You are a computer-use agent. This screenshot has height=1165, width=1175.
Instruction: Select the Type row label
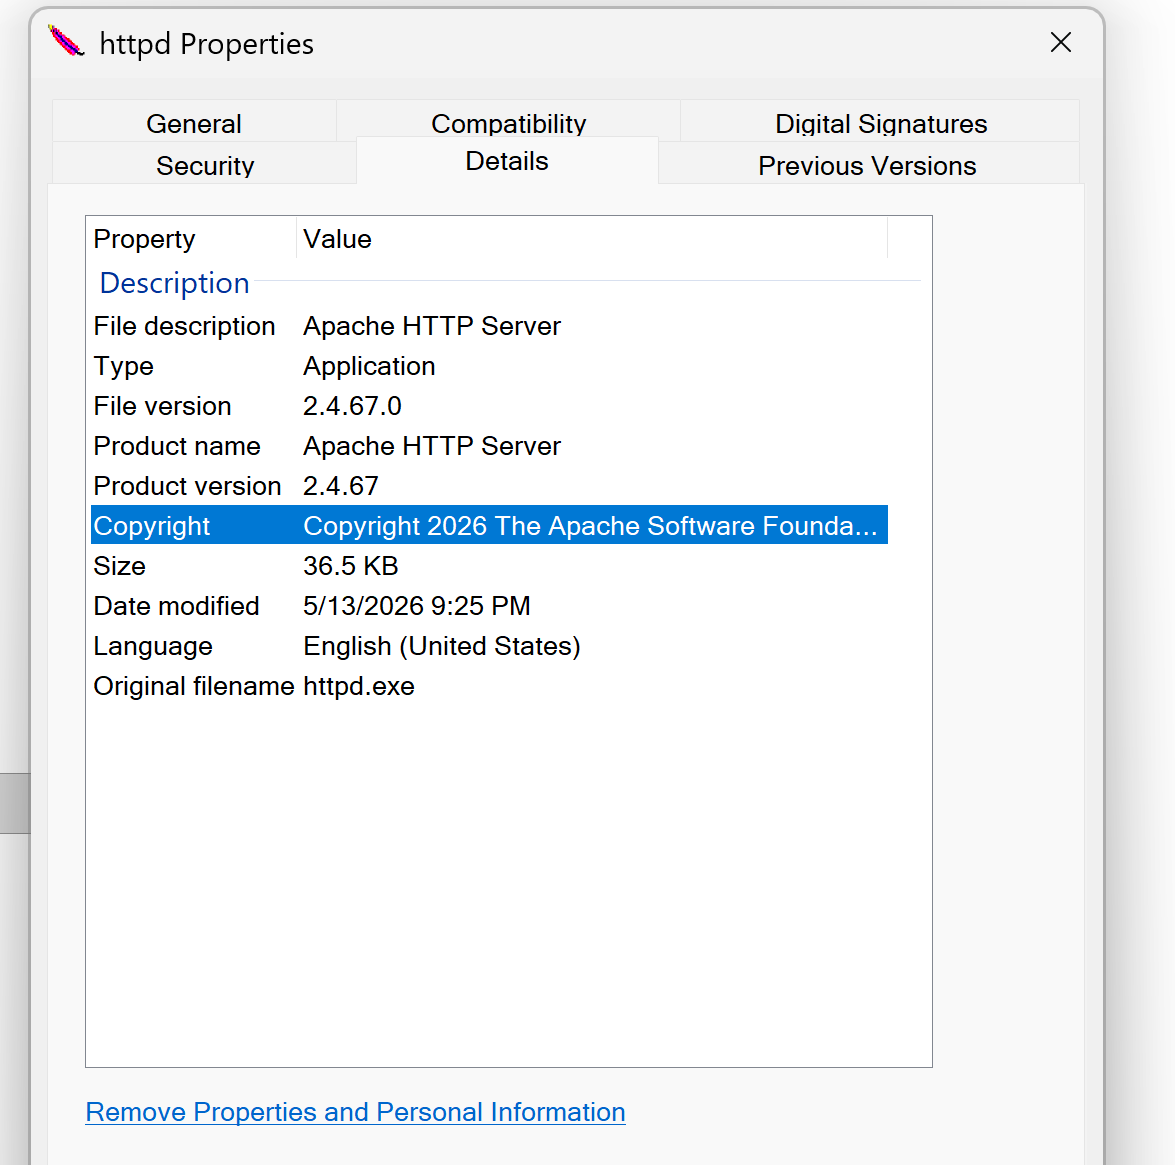pyautogui.click(x=124, y=366)
